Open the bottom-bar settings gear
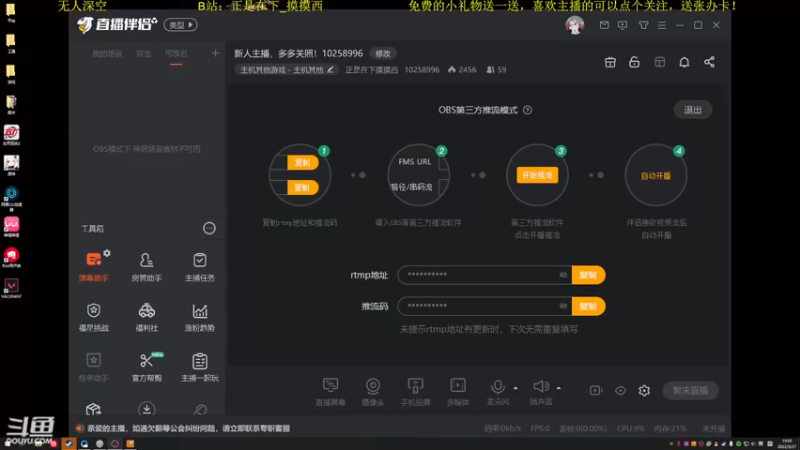Image resolution: width=800 pixels, height=450 pixels. 644,390
